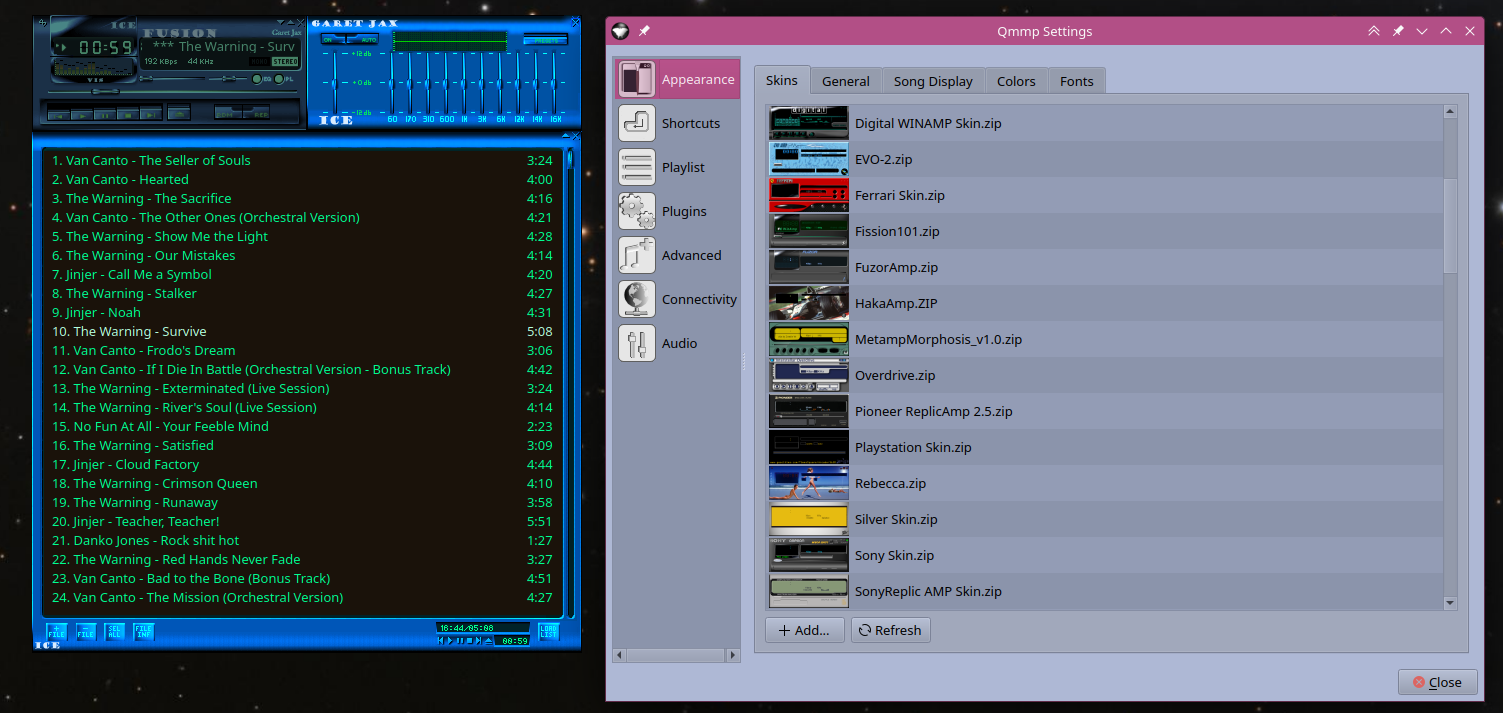
Task: Switch to the Fonts tab
Action: [x=1076, y=82]
